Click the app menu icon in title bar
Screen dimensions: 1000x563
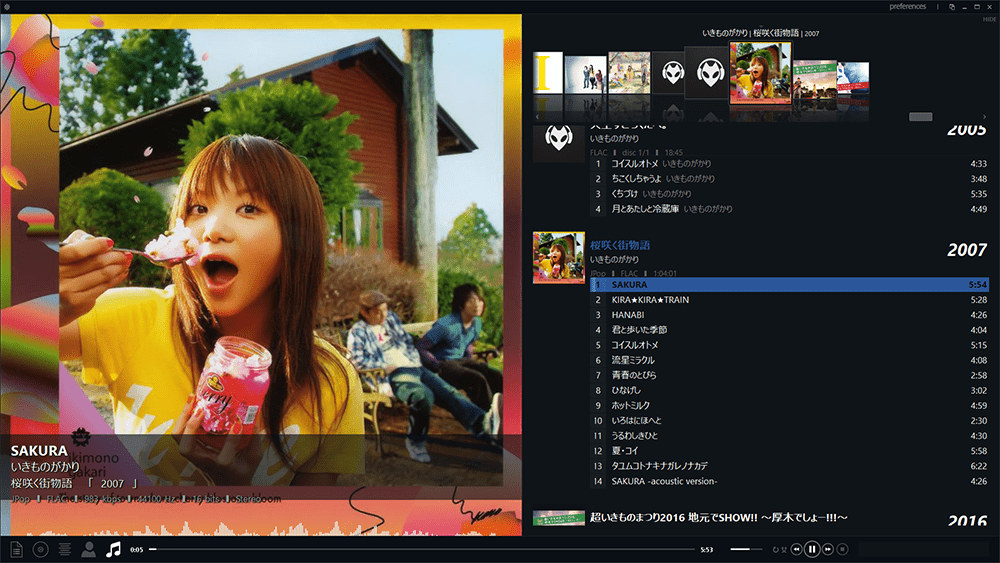6,6
